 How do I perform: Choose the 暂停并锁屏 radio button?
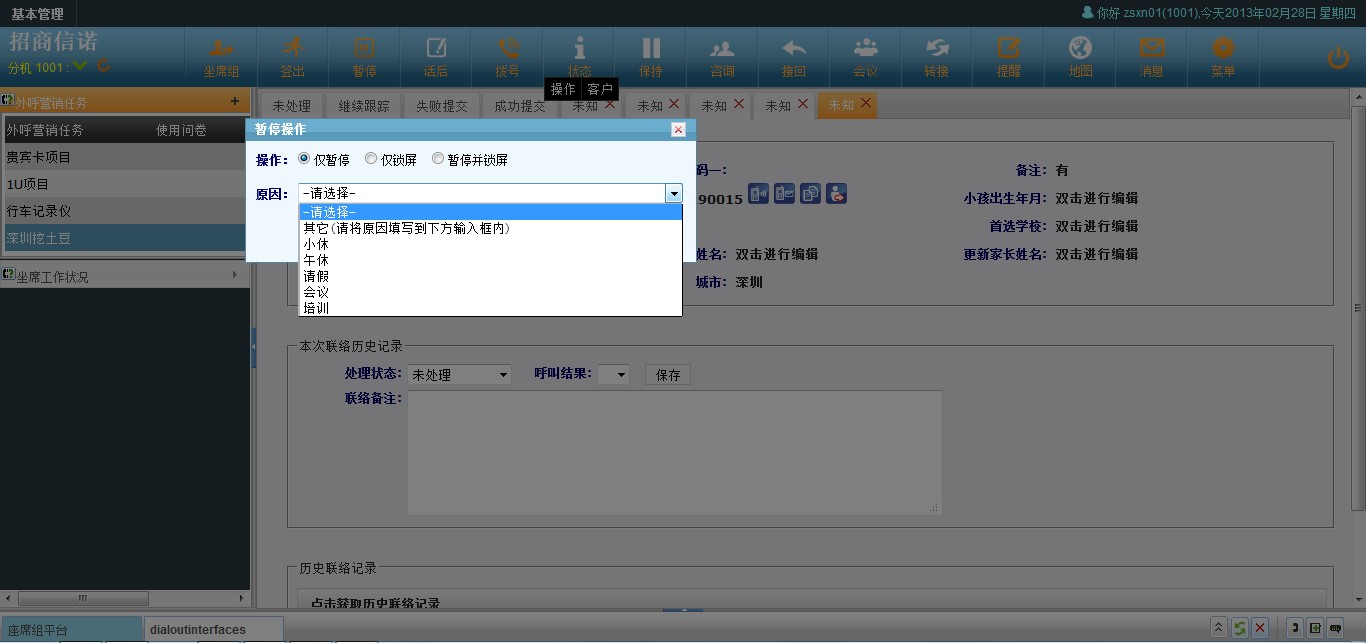tap(438, 159)
